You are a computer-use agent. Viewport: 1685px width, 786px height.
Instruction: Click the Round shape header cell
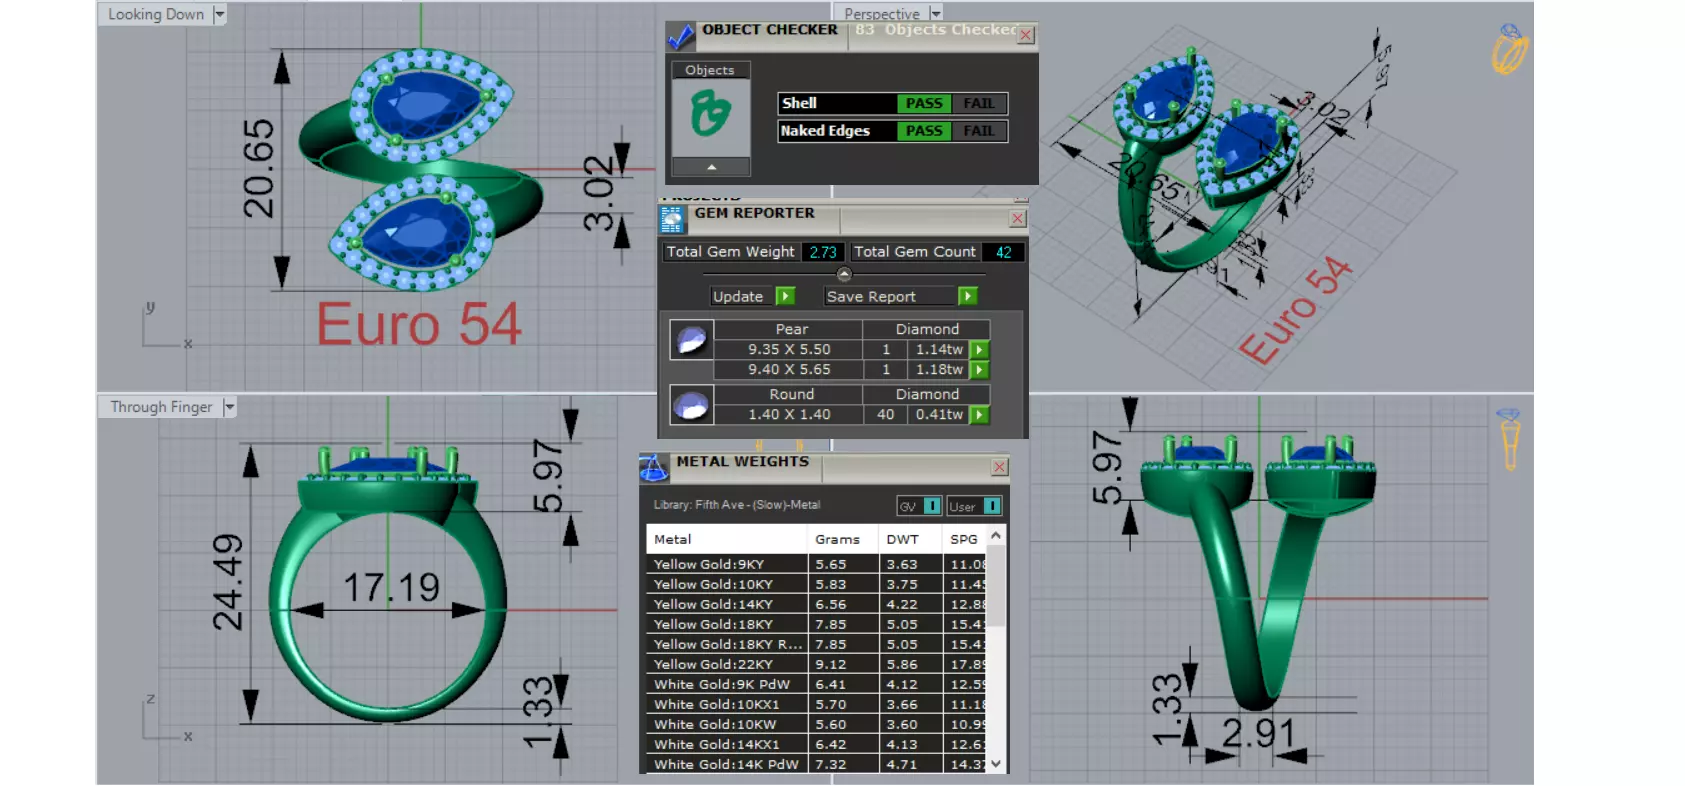coord(791,394)
